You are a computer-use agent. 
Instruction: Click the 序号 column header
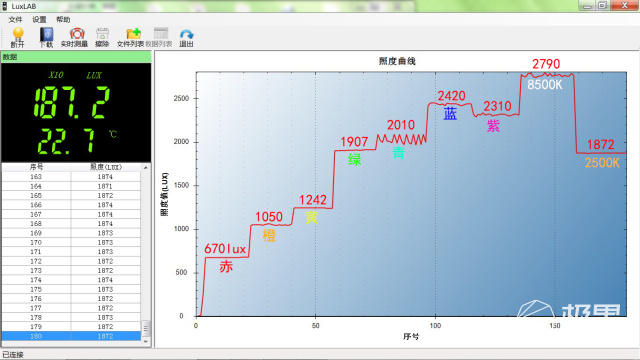pos(36,167)
